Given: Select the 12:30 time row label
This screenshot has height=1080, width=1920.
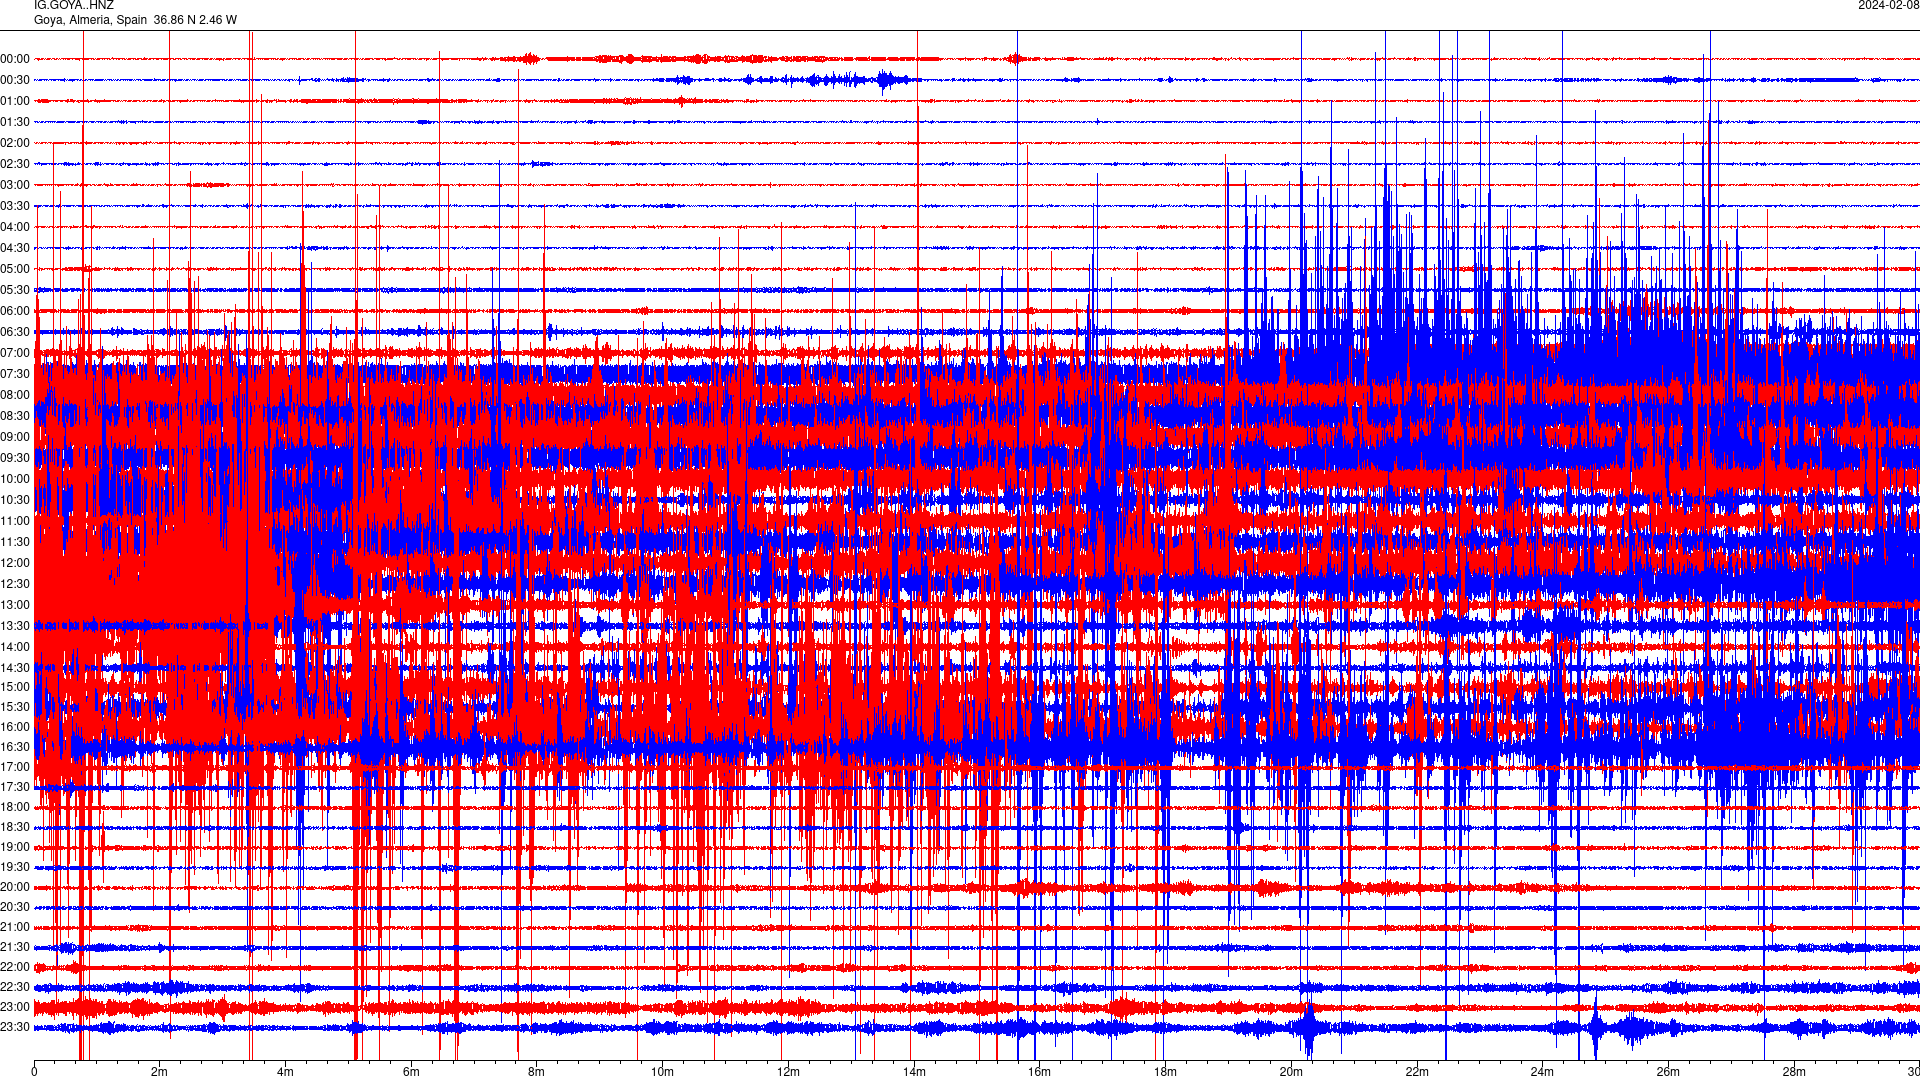Looking at the screenshot, I should (15, 584).
